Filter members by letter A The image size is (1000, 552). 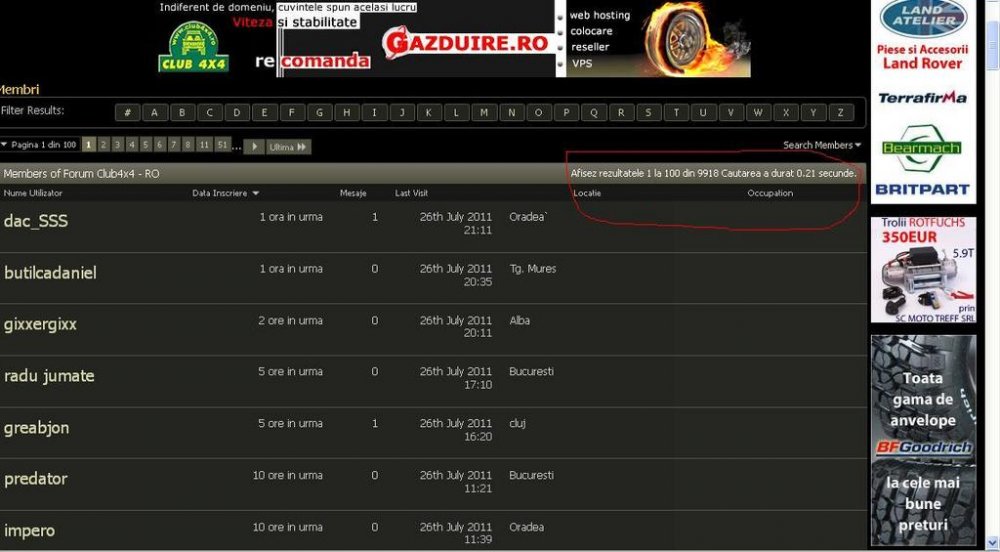pos(155,113)
